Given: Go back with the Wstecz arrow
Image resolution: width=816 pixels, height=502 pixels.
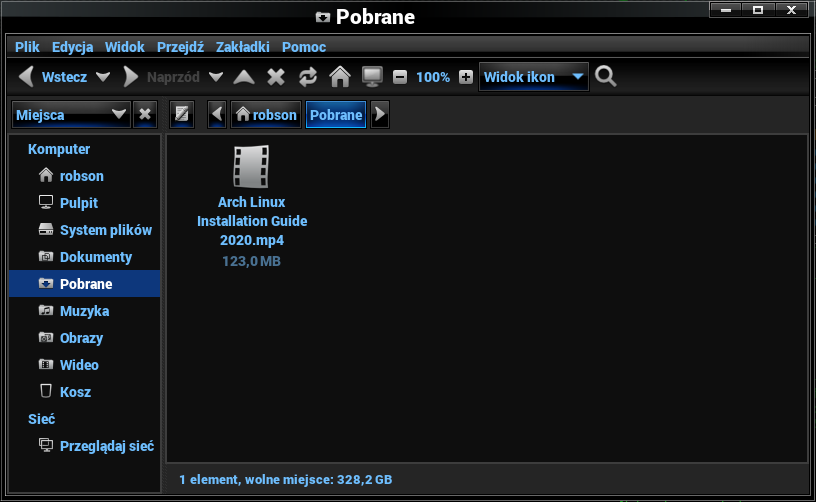Looking at the screenshot, I should tap(26, 77).
